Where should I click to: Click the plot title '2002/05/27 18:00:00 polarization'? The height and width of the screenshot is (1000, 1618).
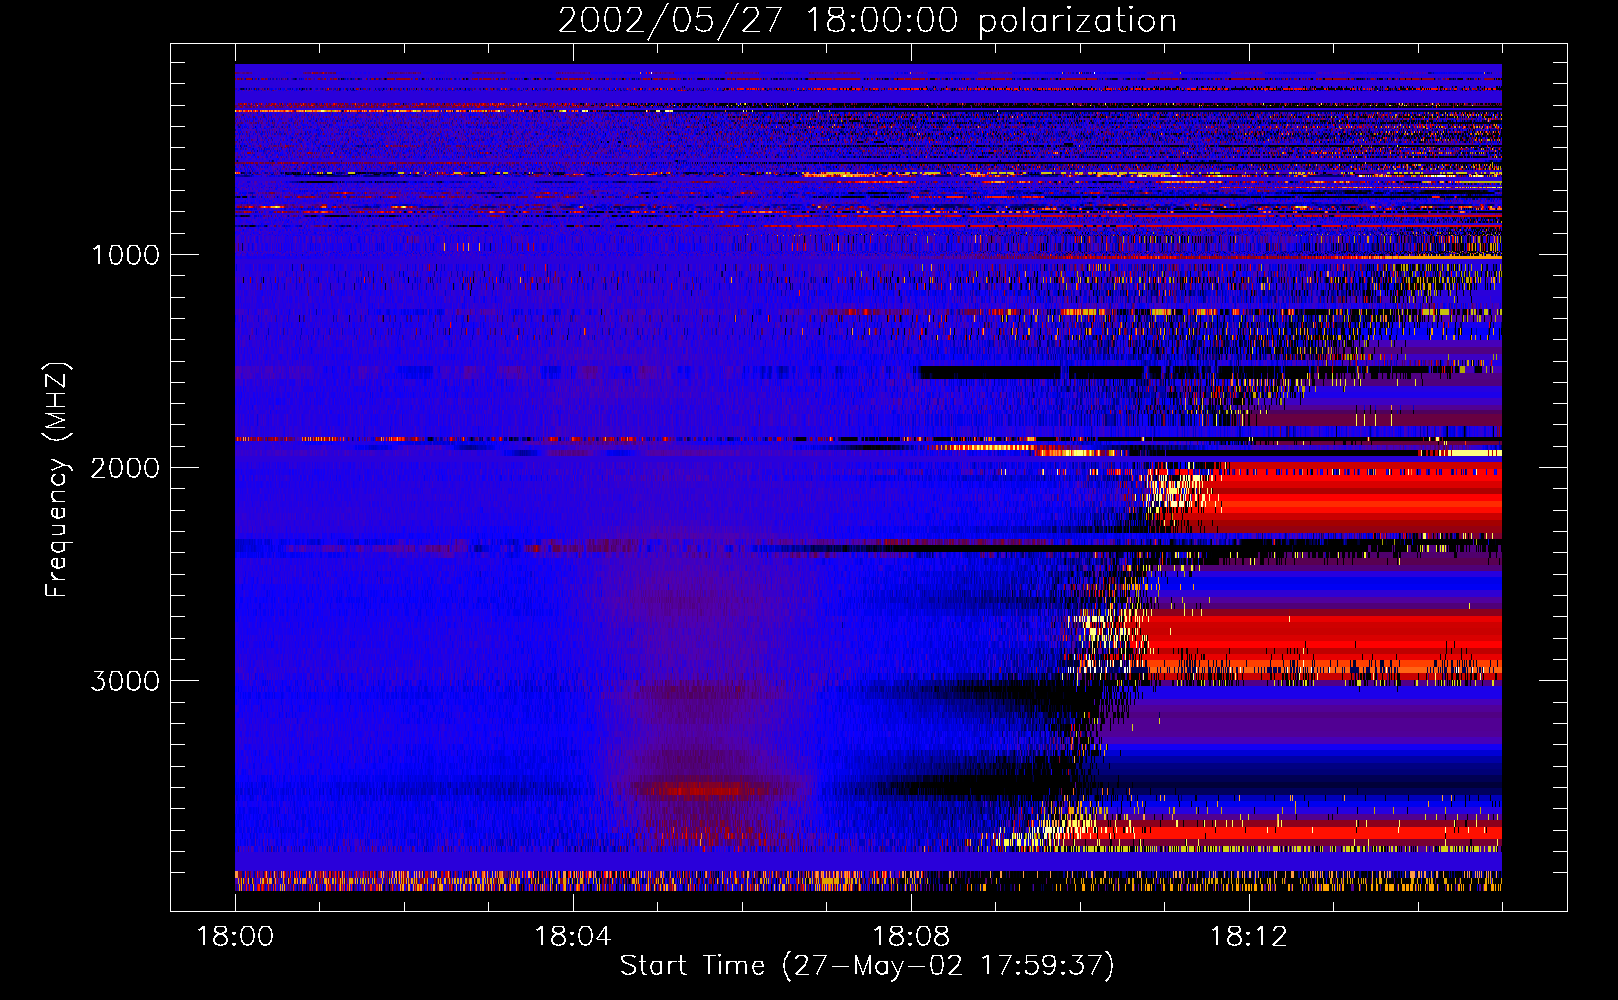click(x=867, y=21)
